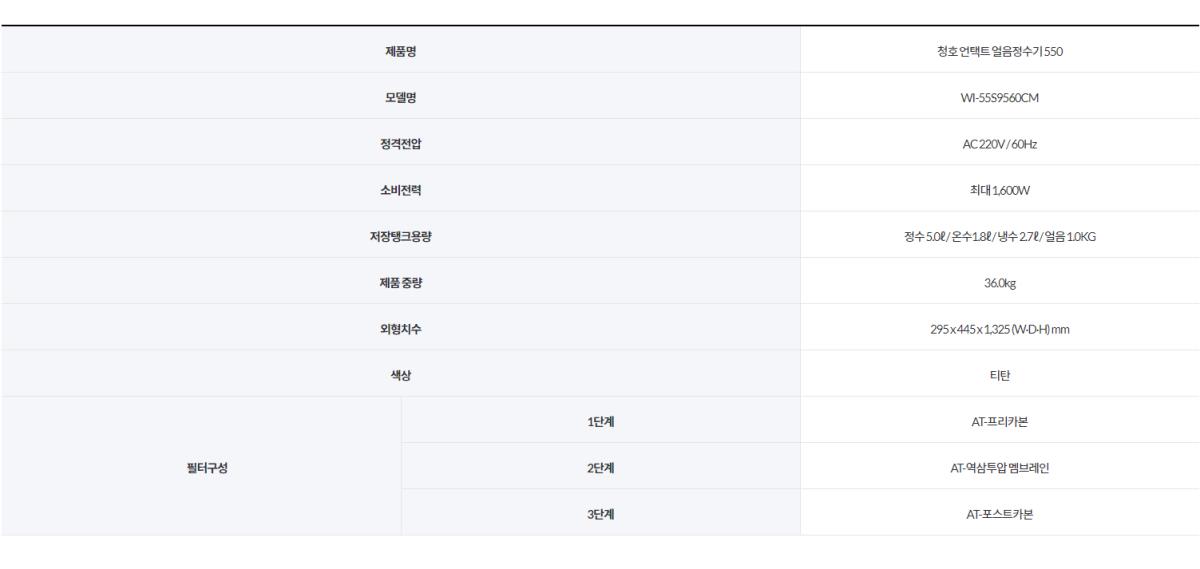This screenshot has height=569, width=1200.
Task: Click the 모델명 row label
Action: point(400,99)
